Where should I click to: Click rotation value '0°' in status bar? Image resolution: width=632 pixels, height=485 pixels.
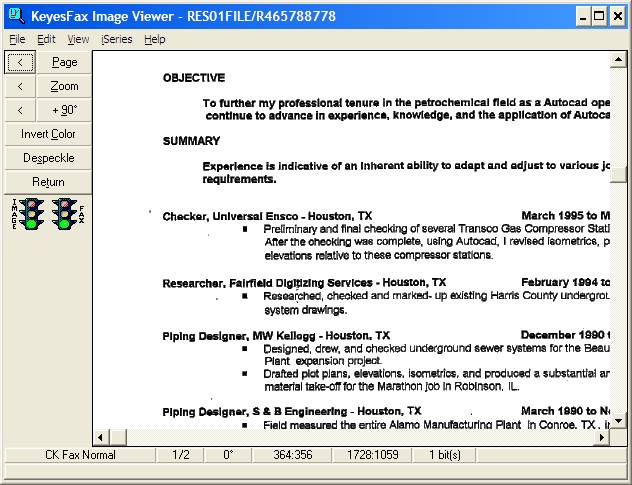pos(228,455)
